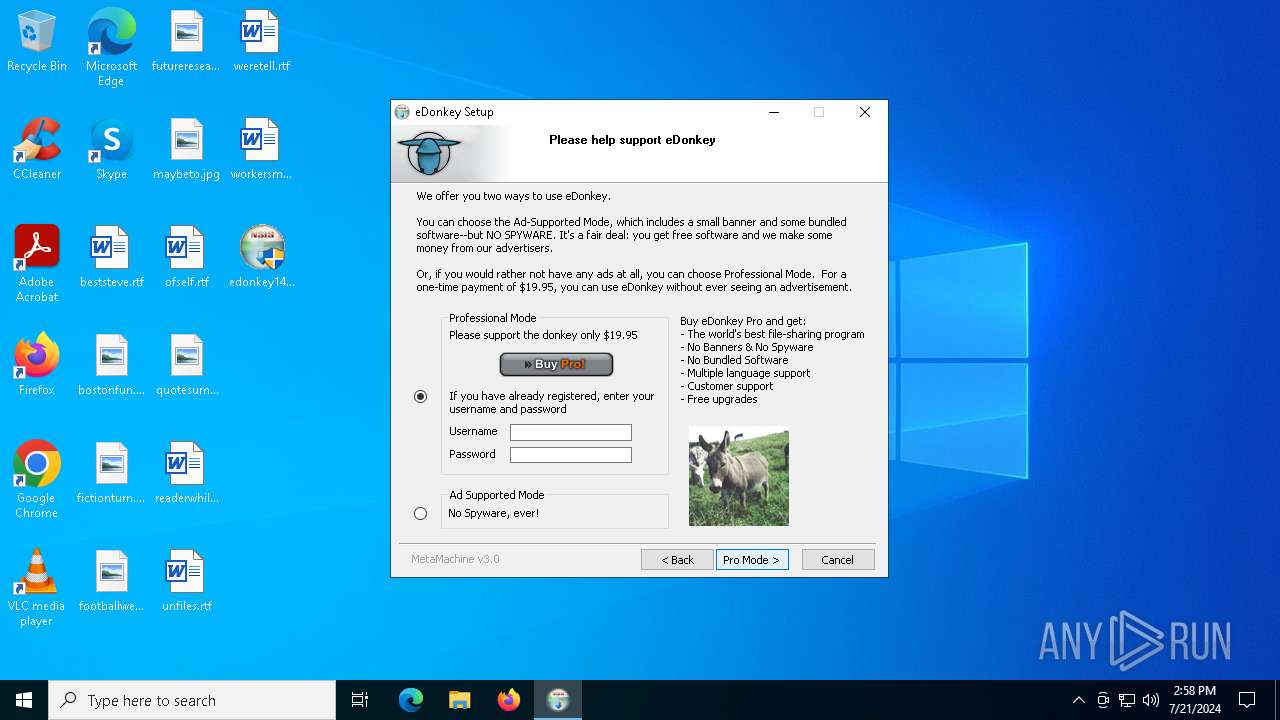This screenshot has width=1280, height=720.
Task: Click the 'No Spyware, ever!' text
Action: (493, 513)
